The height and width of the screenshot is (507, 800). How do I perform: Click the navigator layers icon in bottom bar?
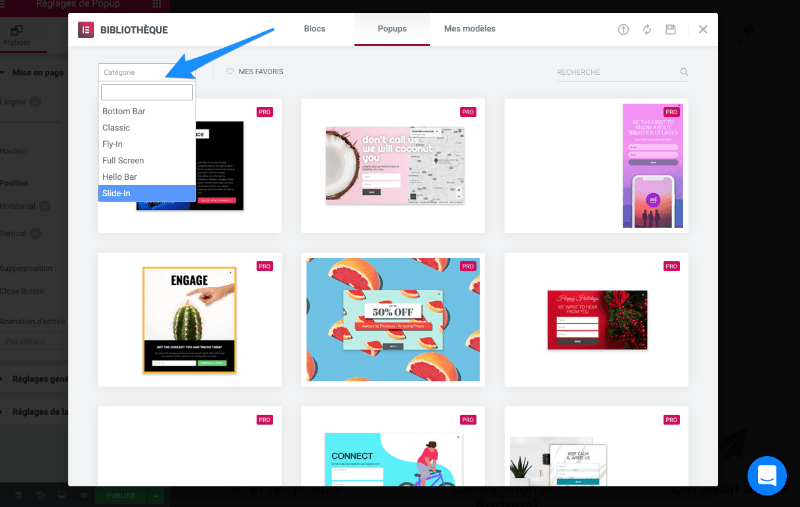tap(18, 495)
